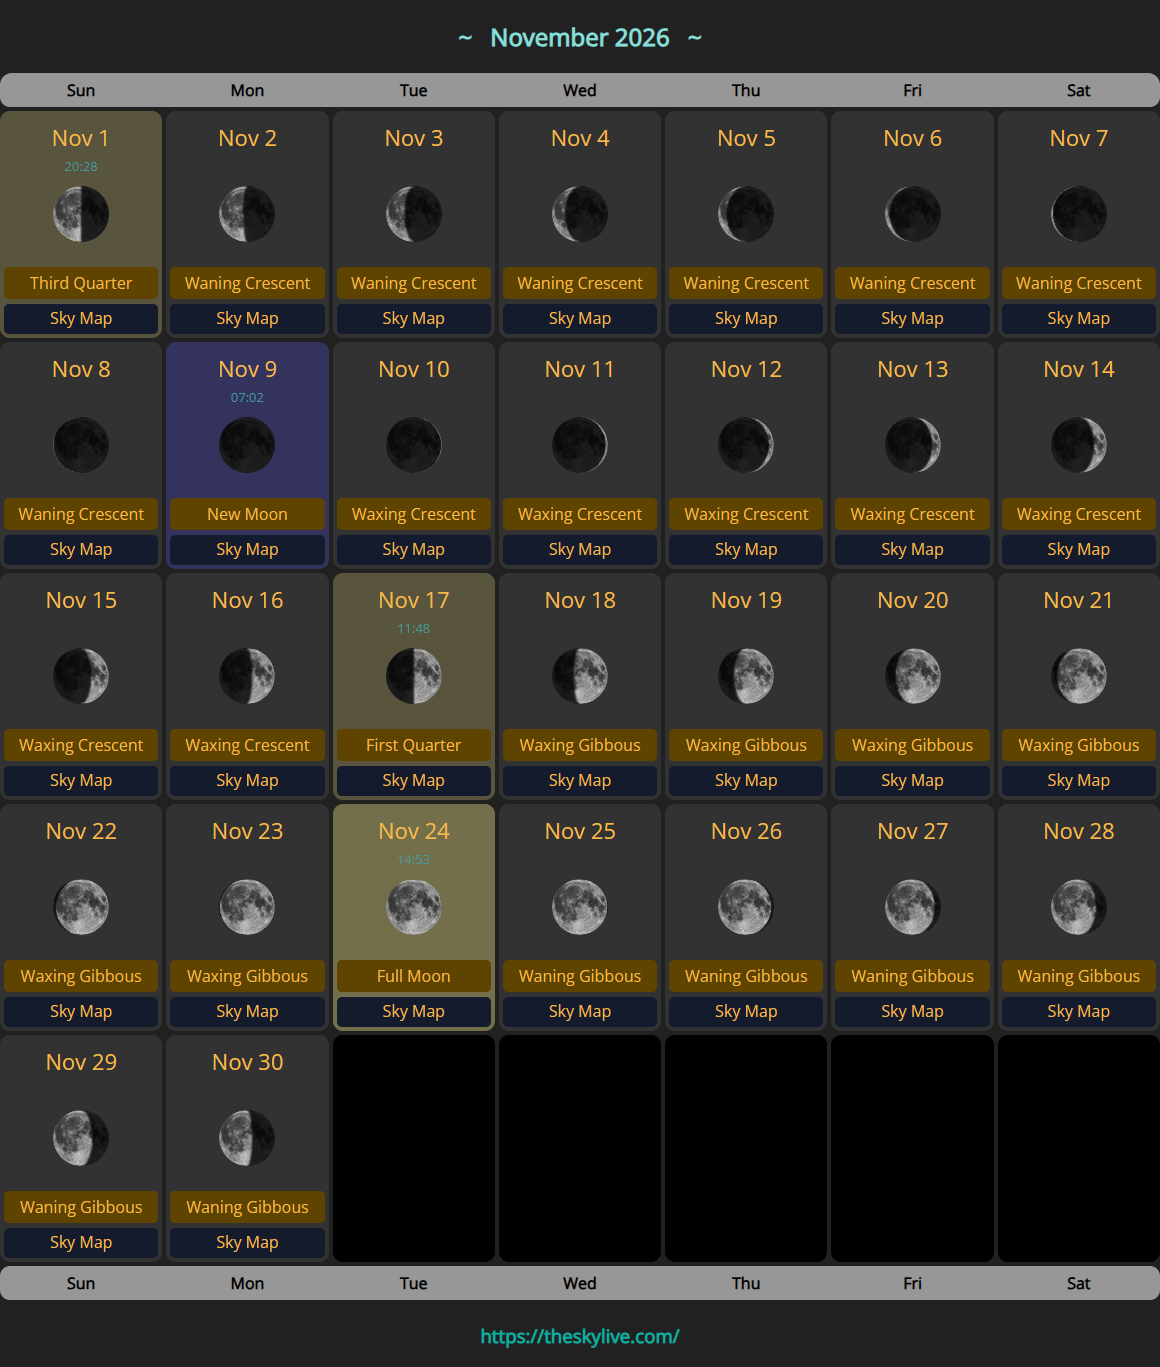The width and height of the screenshot is (1160, 1367).
Task: Visit the theskylive.com link at the bottom
Action: (x=580, y=1335)
